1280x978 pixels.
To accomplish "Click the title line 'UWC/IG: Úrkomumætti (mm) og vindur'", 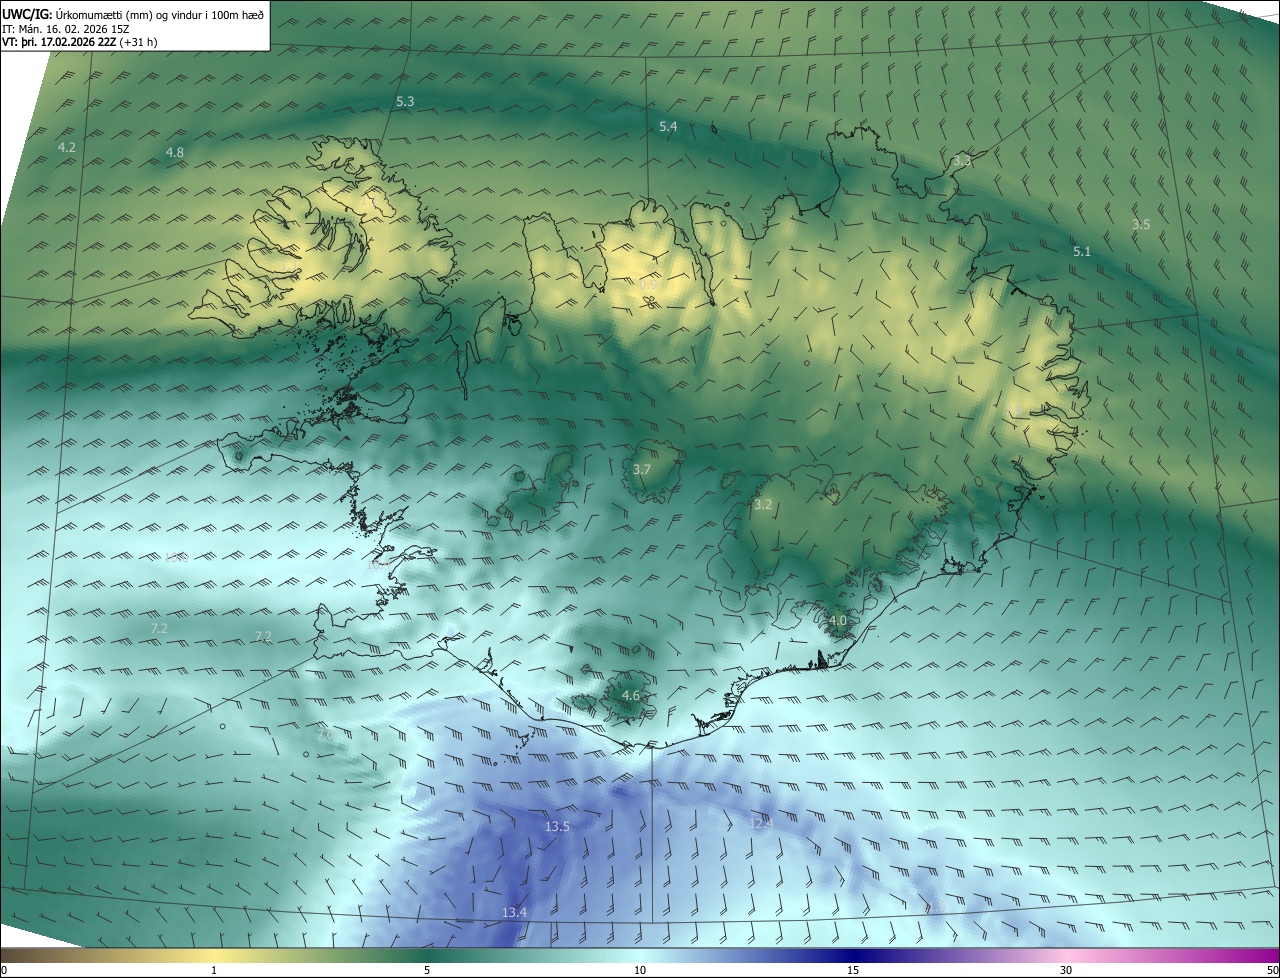I will coord(133,14).
